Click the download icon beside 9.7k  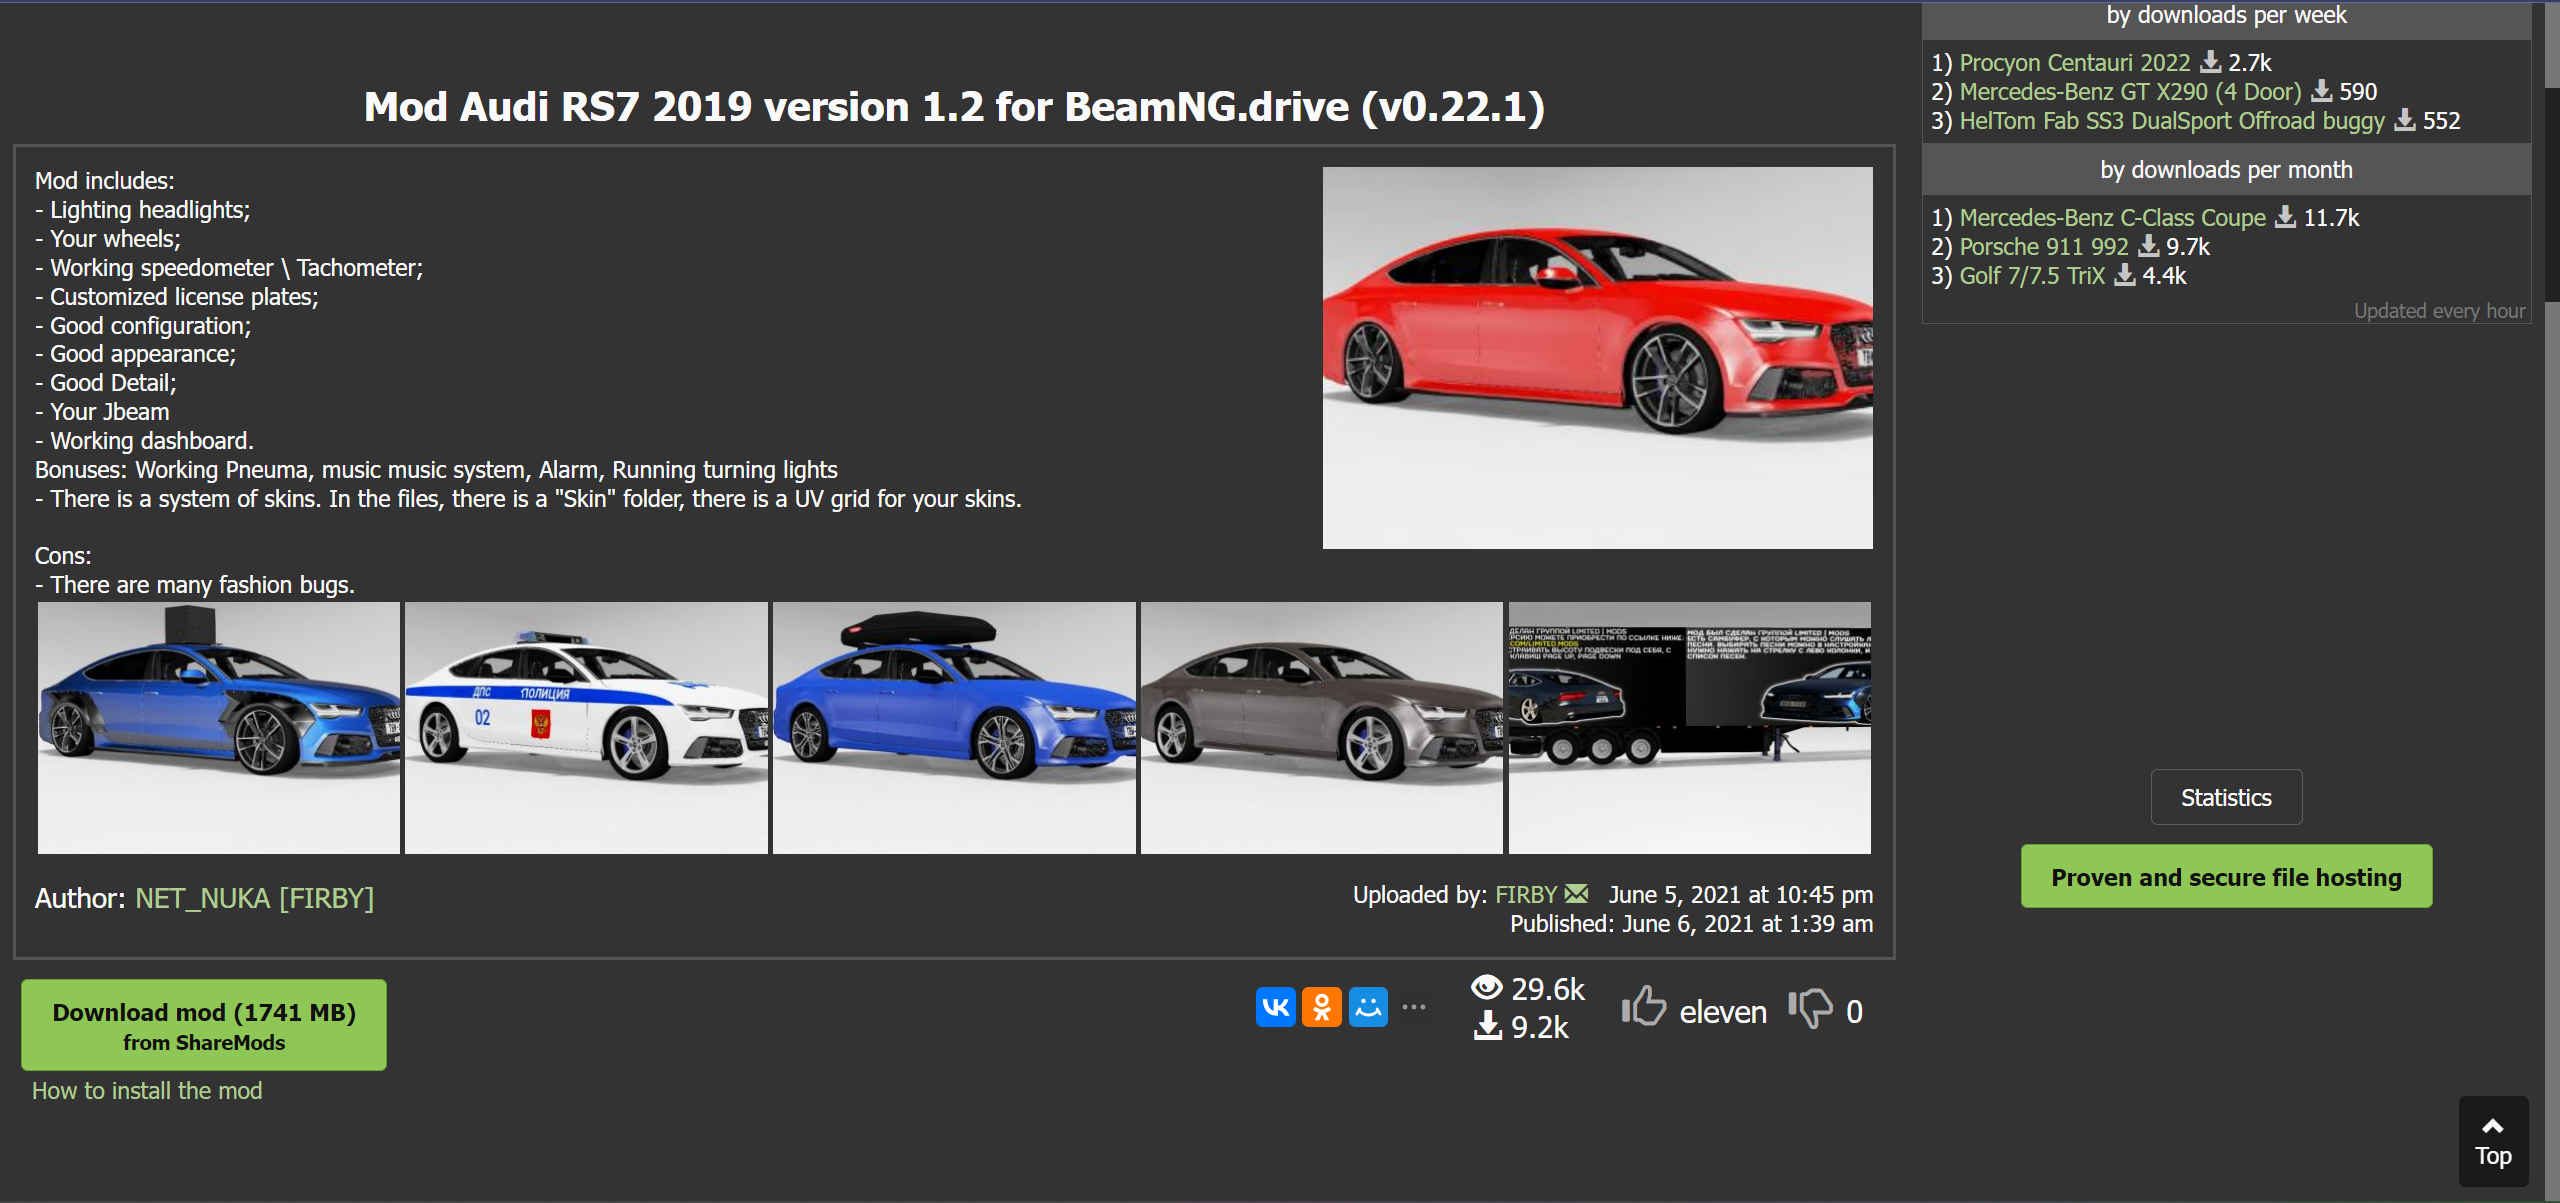pyautogui.click(x=2149, y=245)
